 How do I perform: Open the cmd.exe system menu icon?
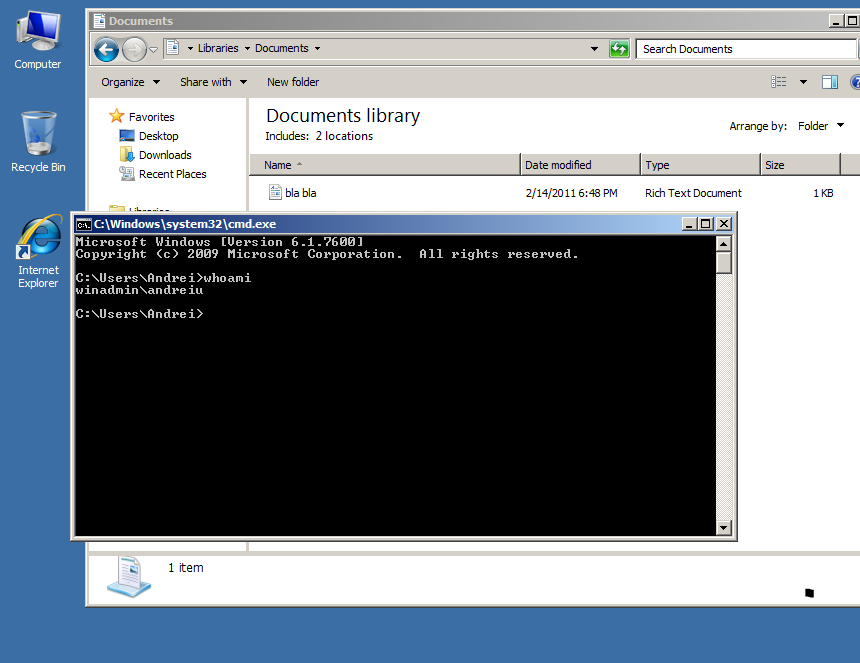pyautogui.click(x=83, y=224)
